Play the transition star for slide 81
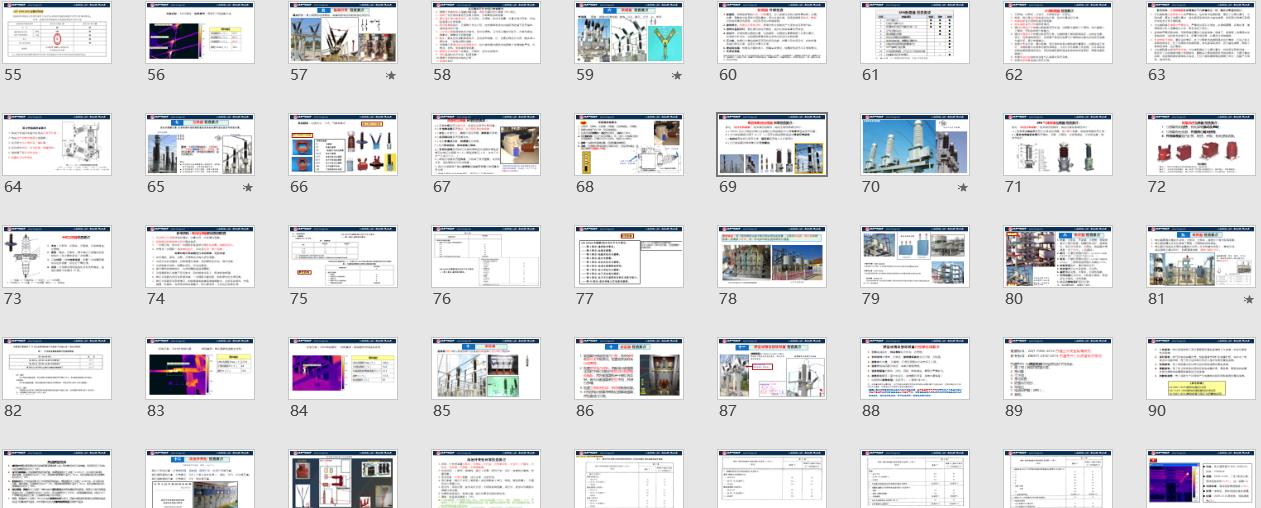Viewport: 1261px width, 508px height. click(x=1249, y=300)
